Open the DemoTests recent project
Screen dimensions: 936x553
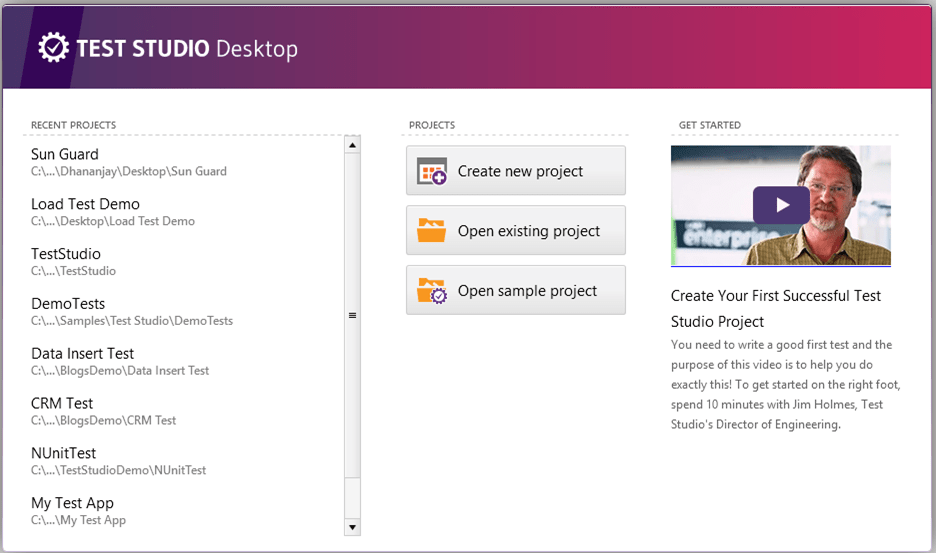(x=68, y=304)
